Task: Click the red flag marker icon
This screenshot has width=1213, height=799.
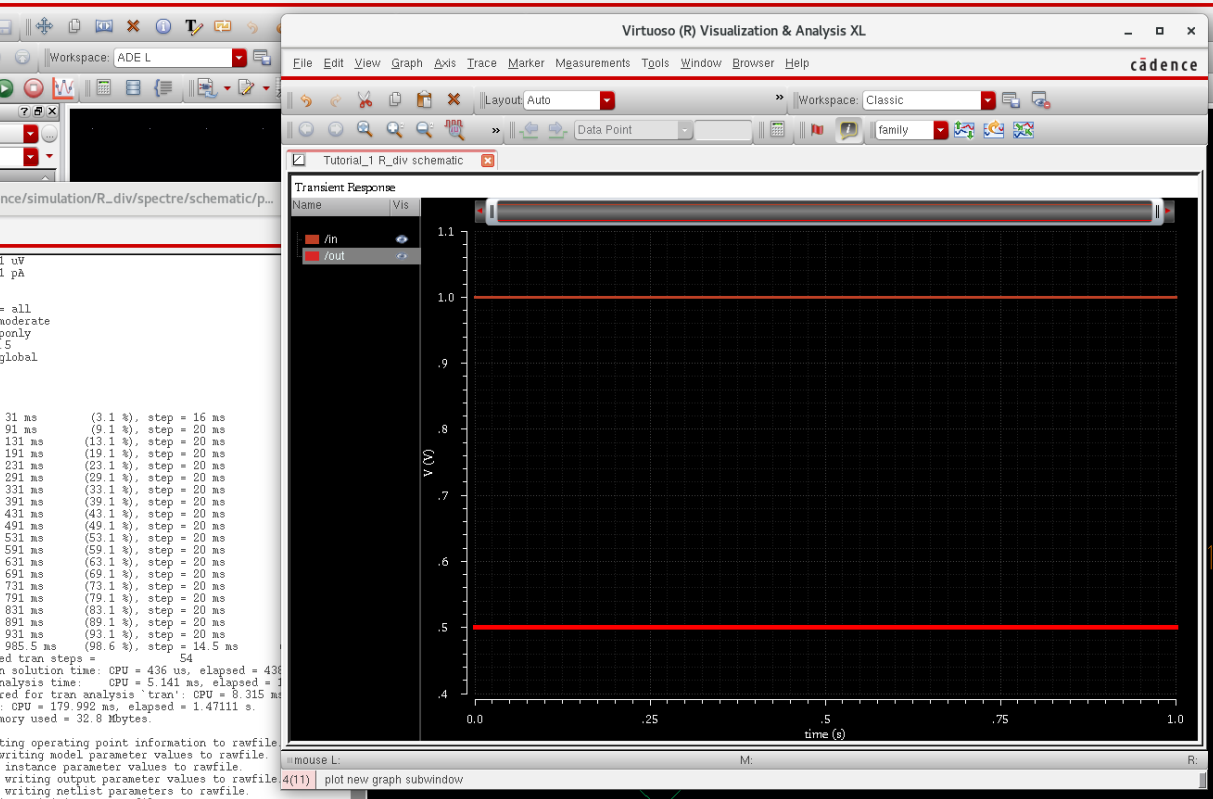Action: (817, 130)
